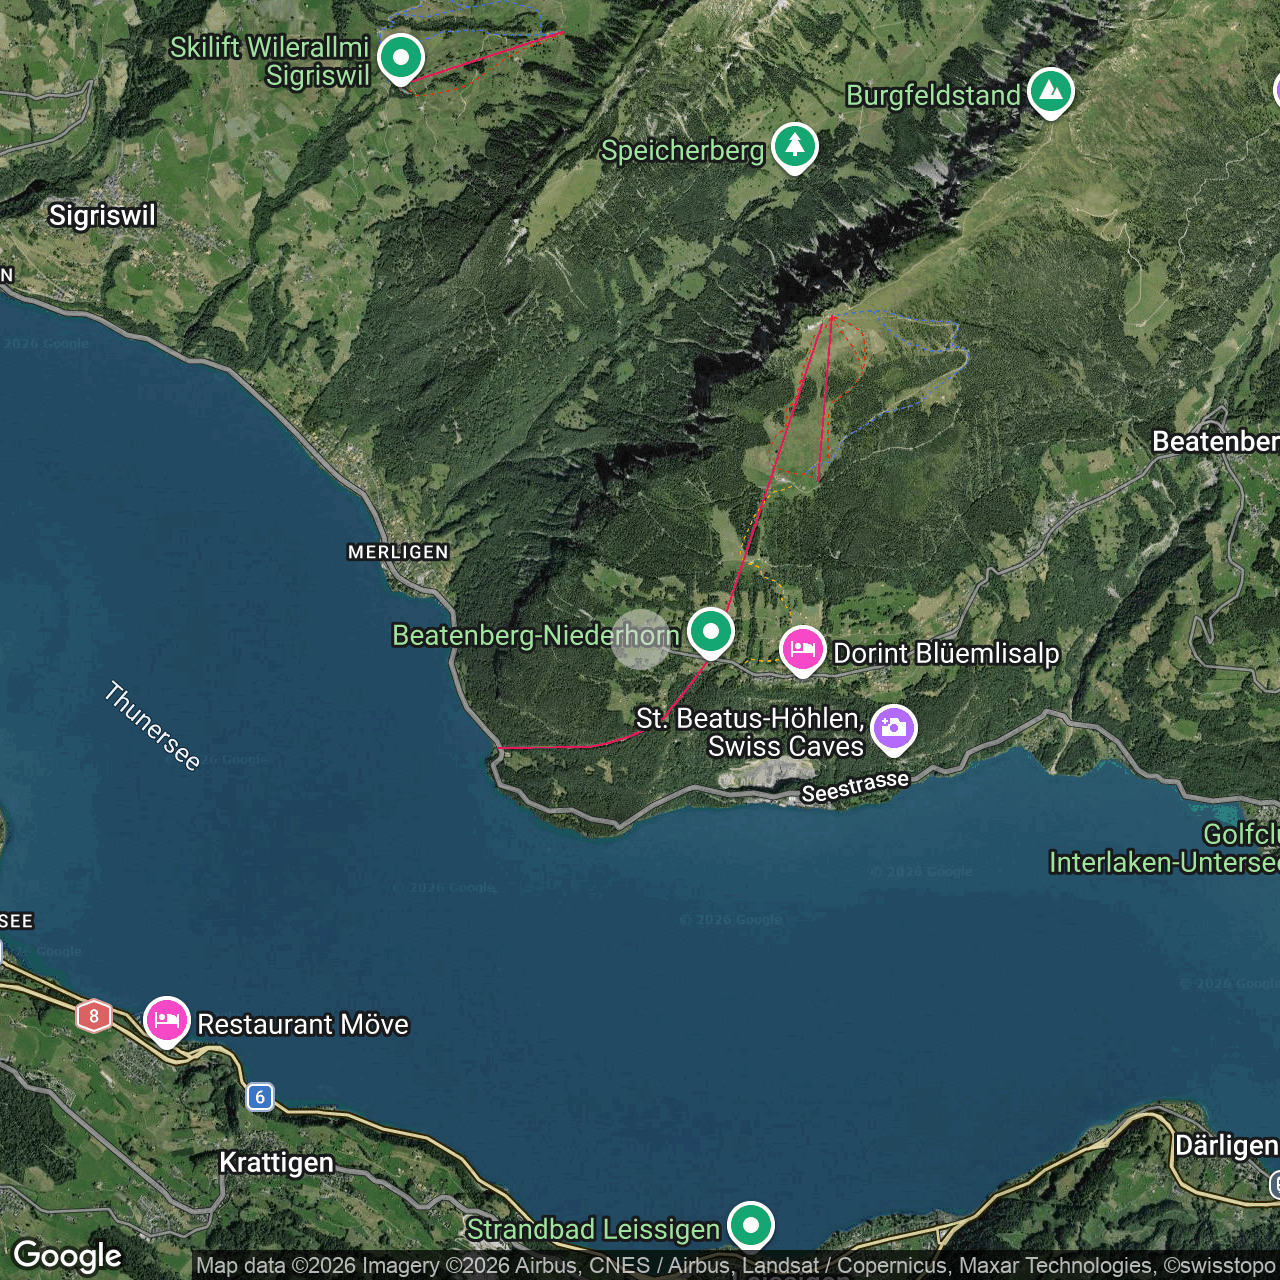Open the Dorint Blüemlisalp hotel marker
The image size is (1280, 1280).
pos(802,650)
